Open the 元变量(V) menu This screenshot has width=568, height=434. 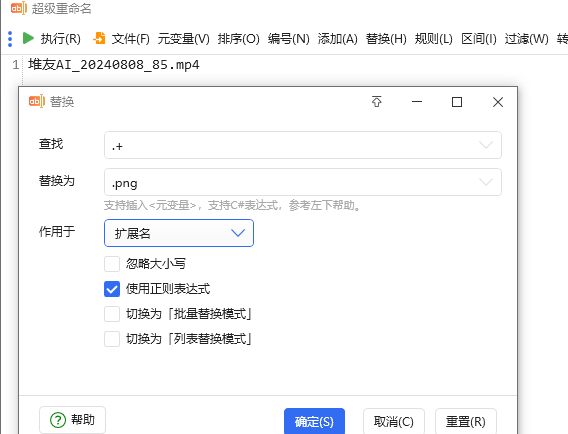point(184,38)
